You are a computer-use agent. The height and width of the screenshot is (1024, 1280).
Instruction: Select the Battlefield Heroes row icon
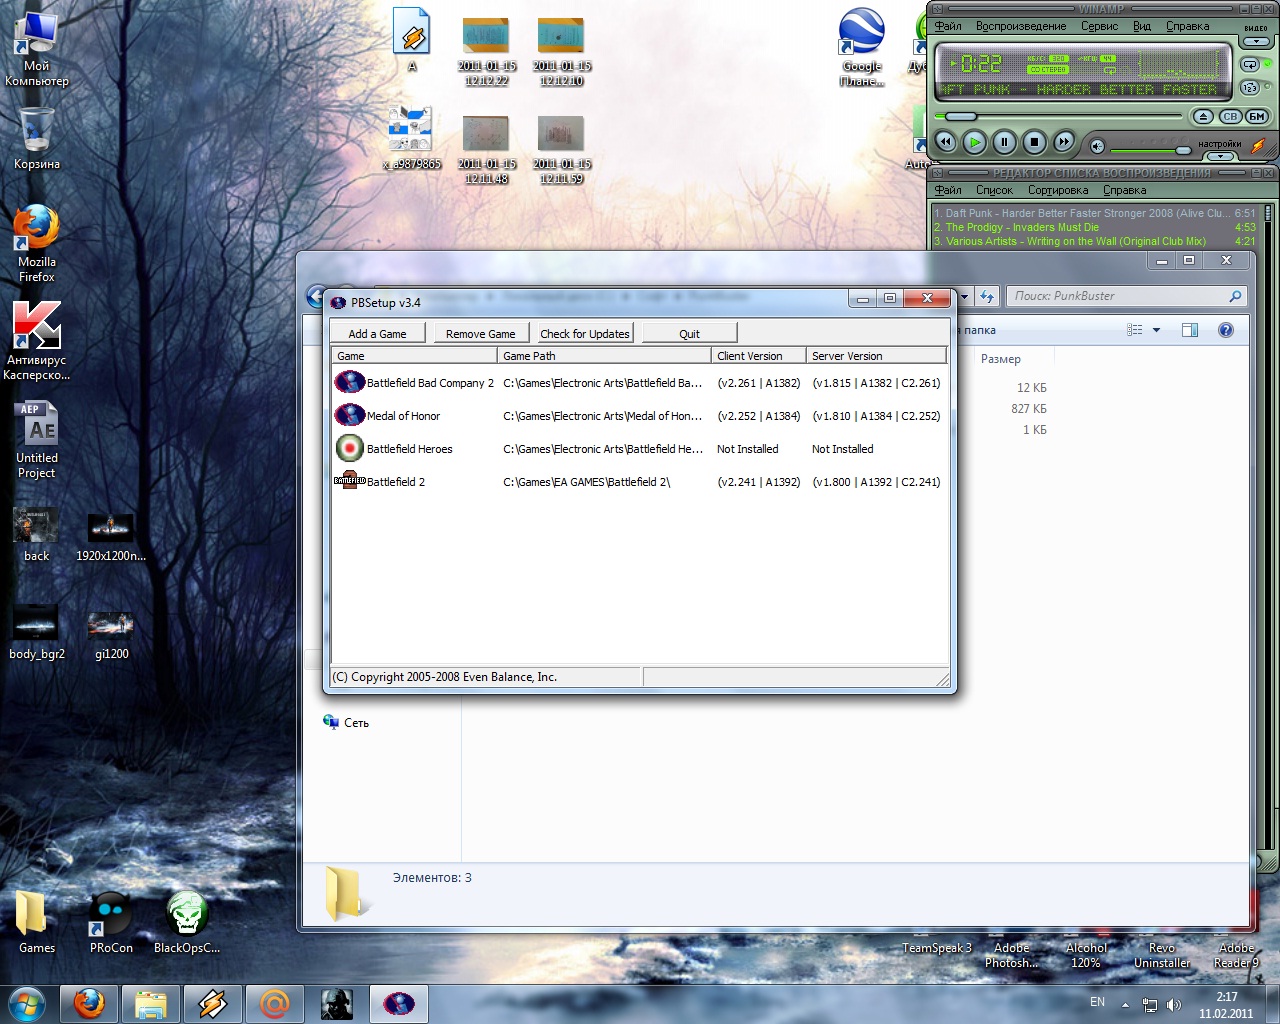click(349, 448)
